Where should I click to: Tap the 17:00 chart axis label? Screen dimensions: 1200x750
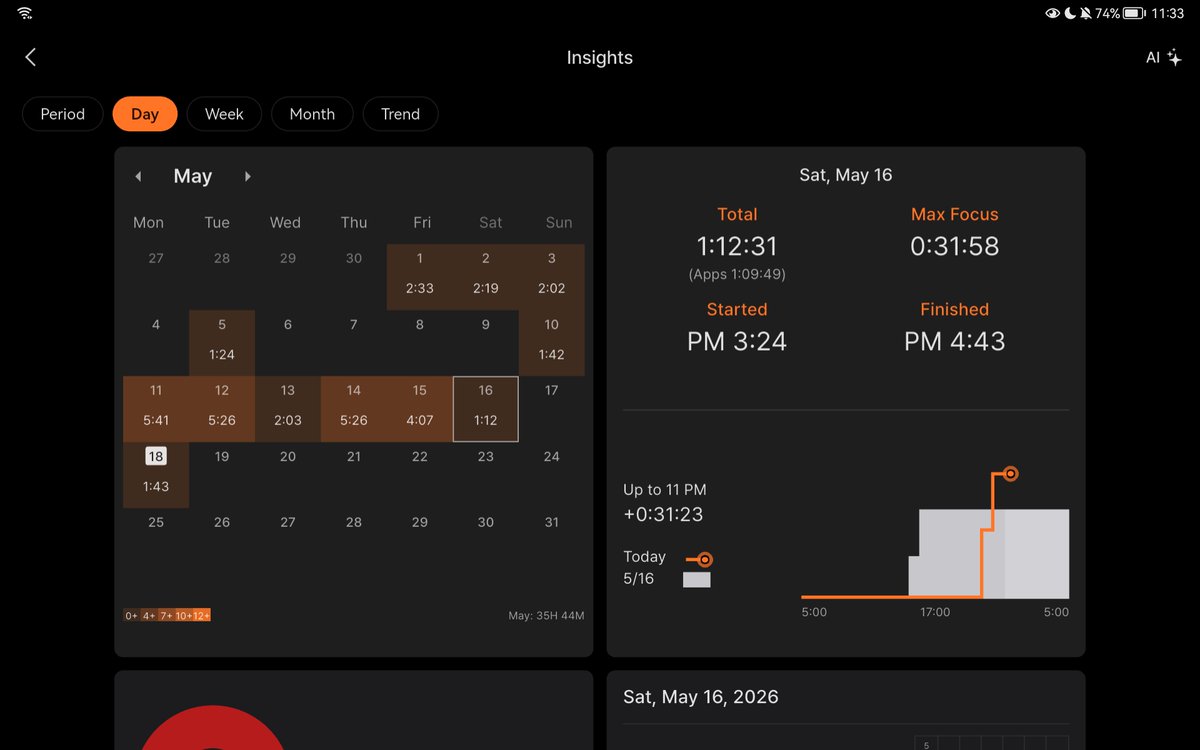(935, 612)
